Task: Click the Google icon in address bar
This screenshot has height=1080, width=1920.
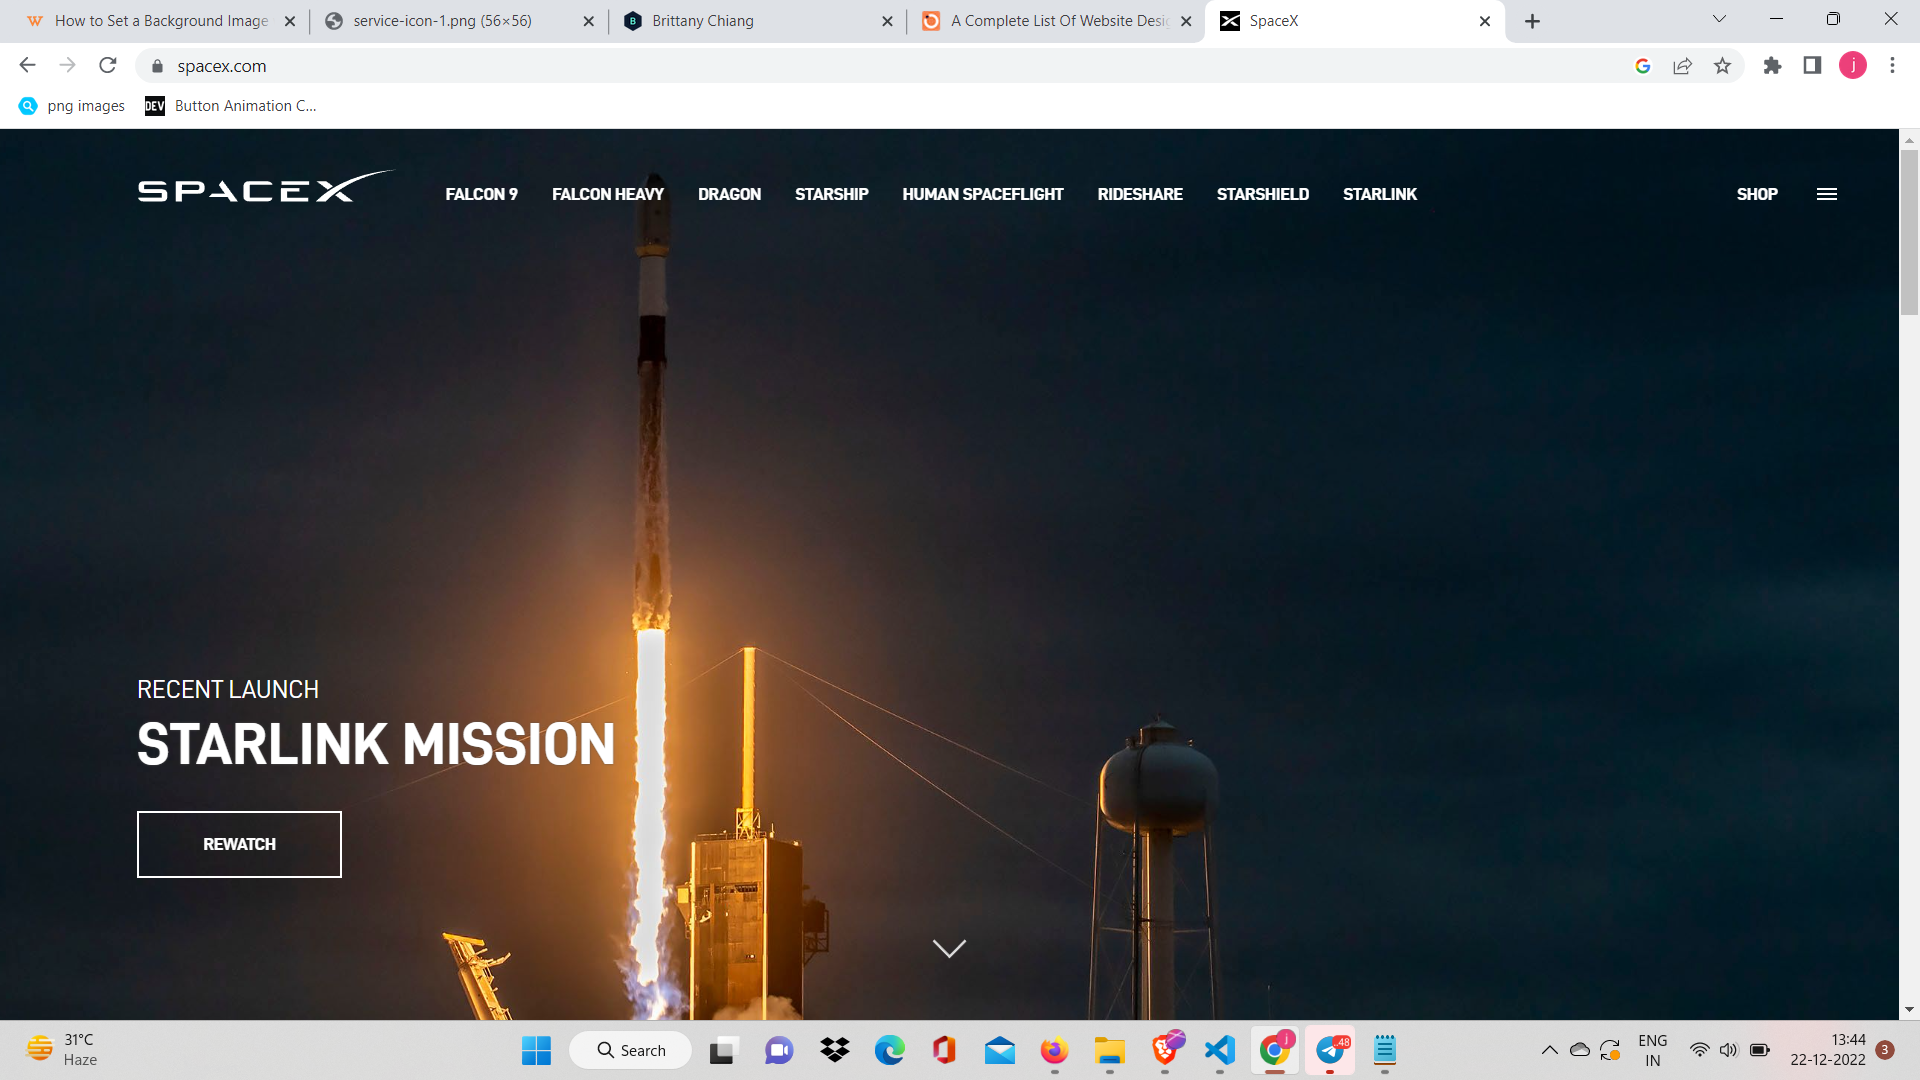Action: [1642, 66]
